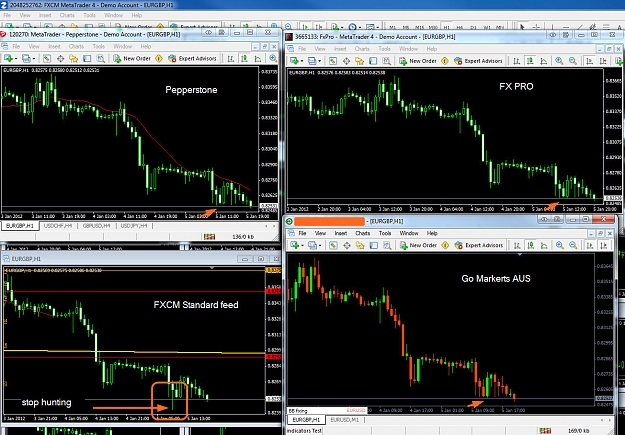Switch to the GBPUSD,H4 chart tab in Pepperstone
This screenshot has height=435, width=625.
(x=96, y=226)
